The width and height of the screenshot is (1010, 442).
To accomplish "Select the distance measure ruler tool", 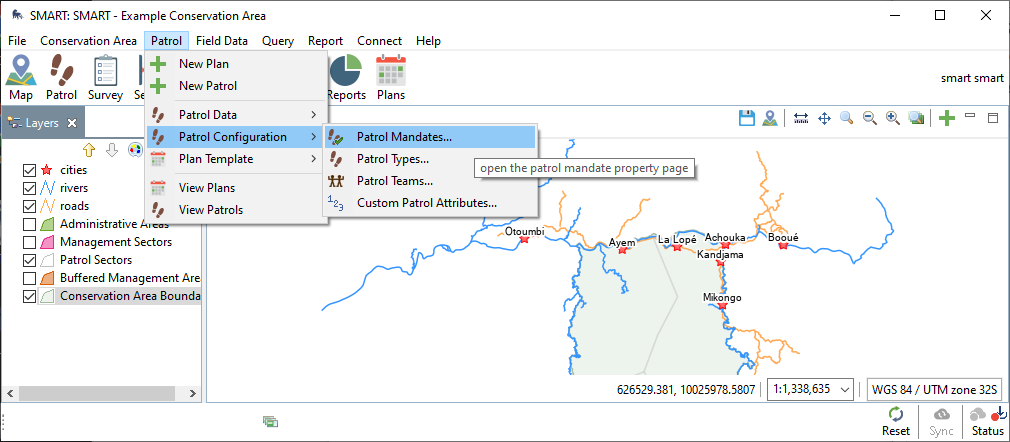I will [800, 118].
